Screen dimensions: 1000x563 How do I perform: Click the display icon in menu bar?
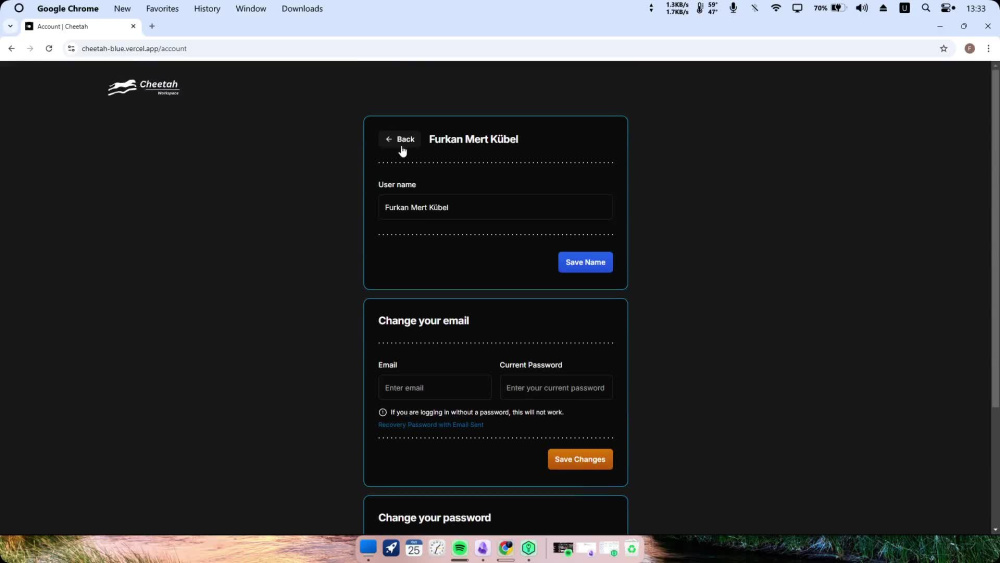[797, 8]
